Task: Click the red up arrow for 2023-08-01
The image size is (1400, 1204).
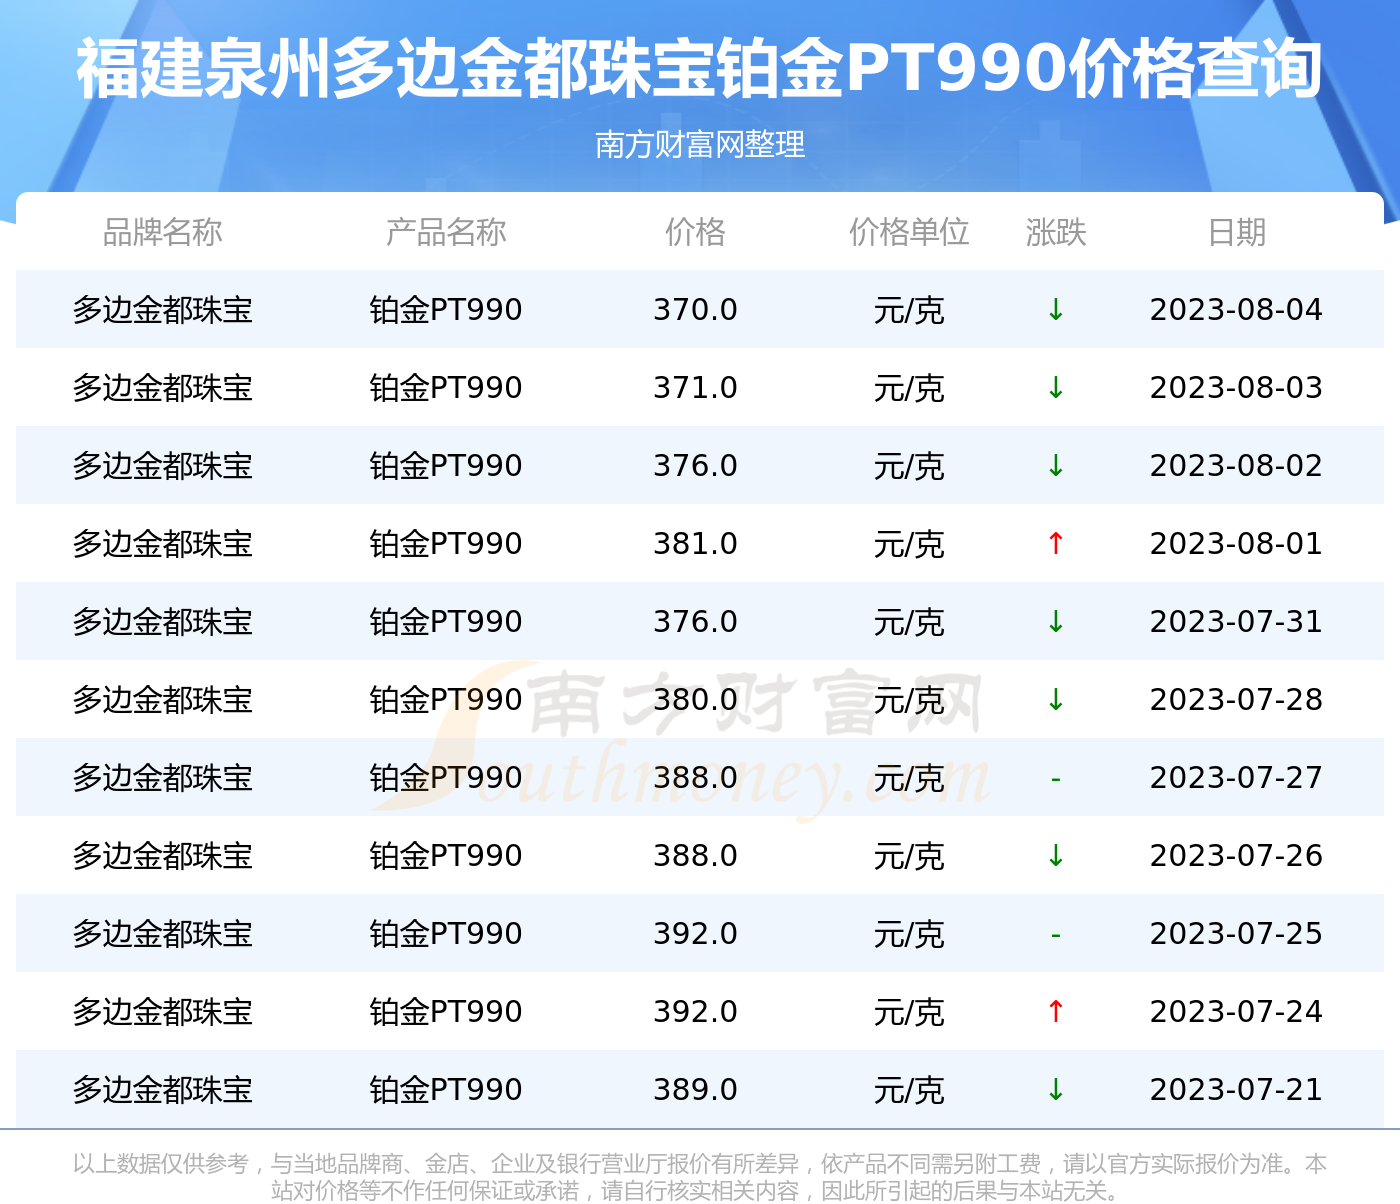Action: [x=1056, y=544]
